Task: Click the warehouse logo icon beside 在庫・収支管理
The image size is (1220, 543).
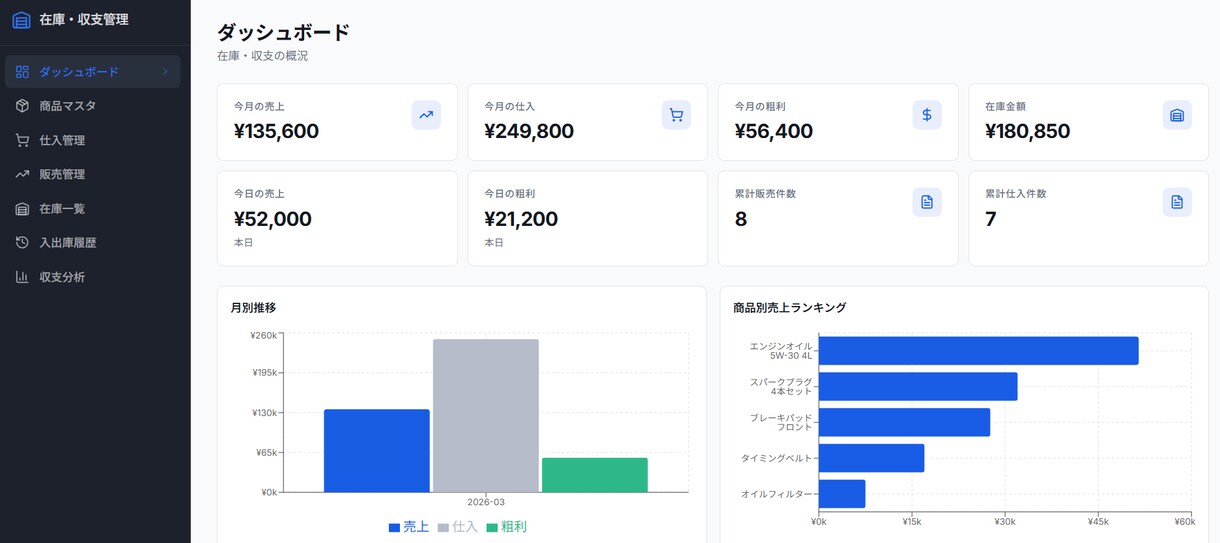Action: click(x=22, y=19)
